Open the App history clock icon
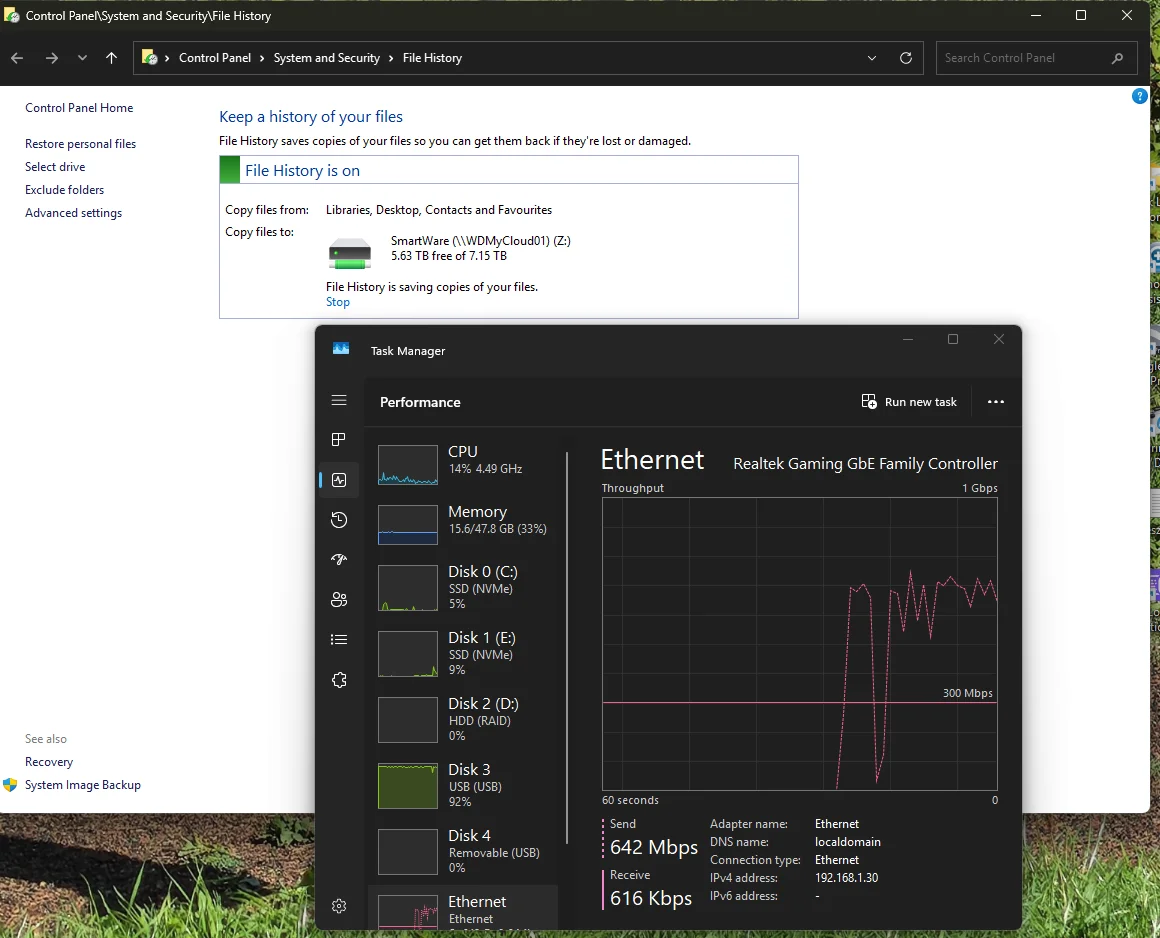This screenshot has height=938, width=1160. tap(339, 520)
